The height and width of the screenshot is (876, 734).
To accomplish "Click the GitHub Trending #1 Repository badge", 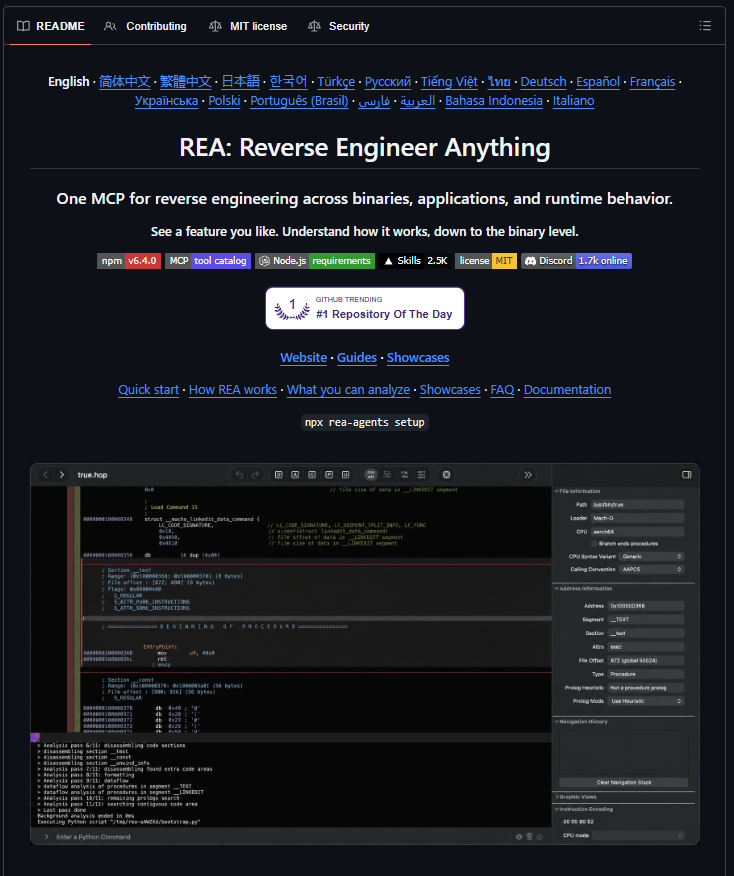I will tap(365, 308).
